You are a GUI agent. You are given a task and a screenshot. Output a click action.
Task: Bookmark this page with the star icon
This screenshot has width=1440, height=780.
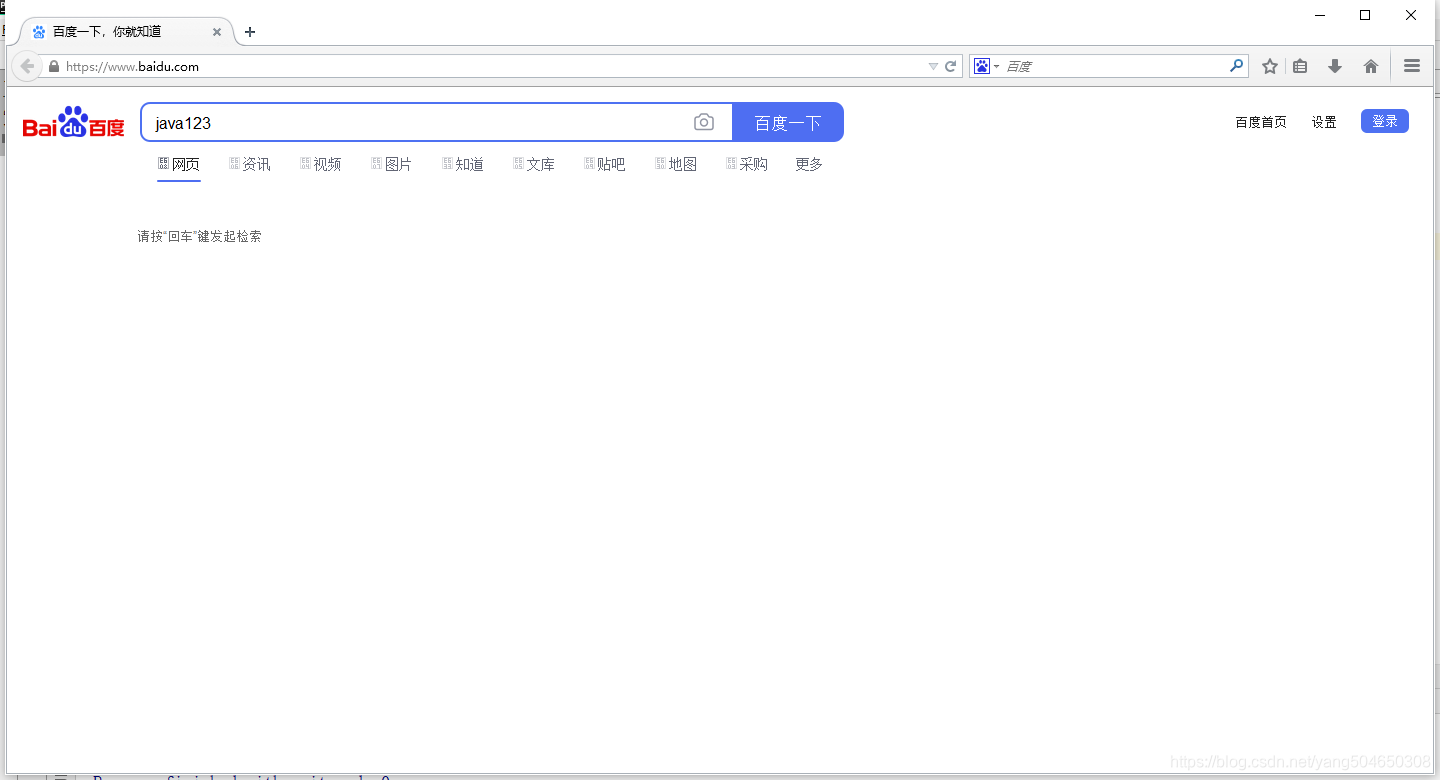(1270, 66)
